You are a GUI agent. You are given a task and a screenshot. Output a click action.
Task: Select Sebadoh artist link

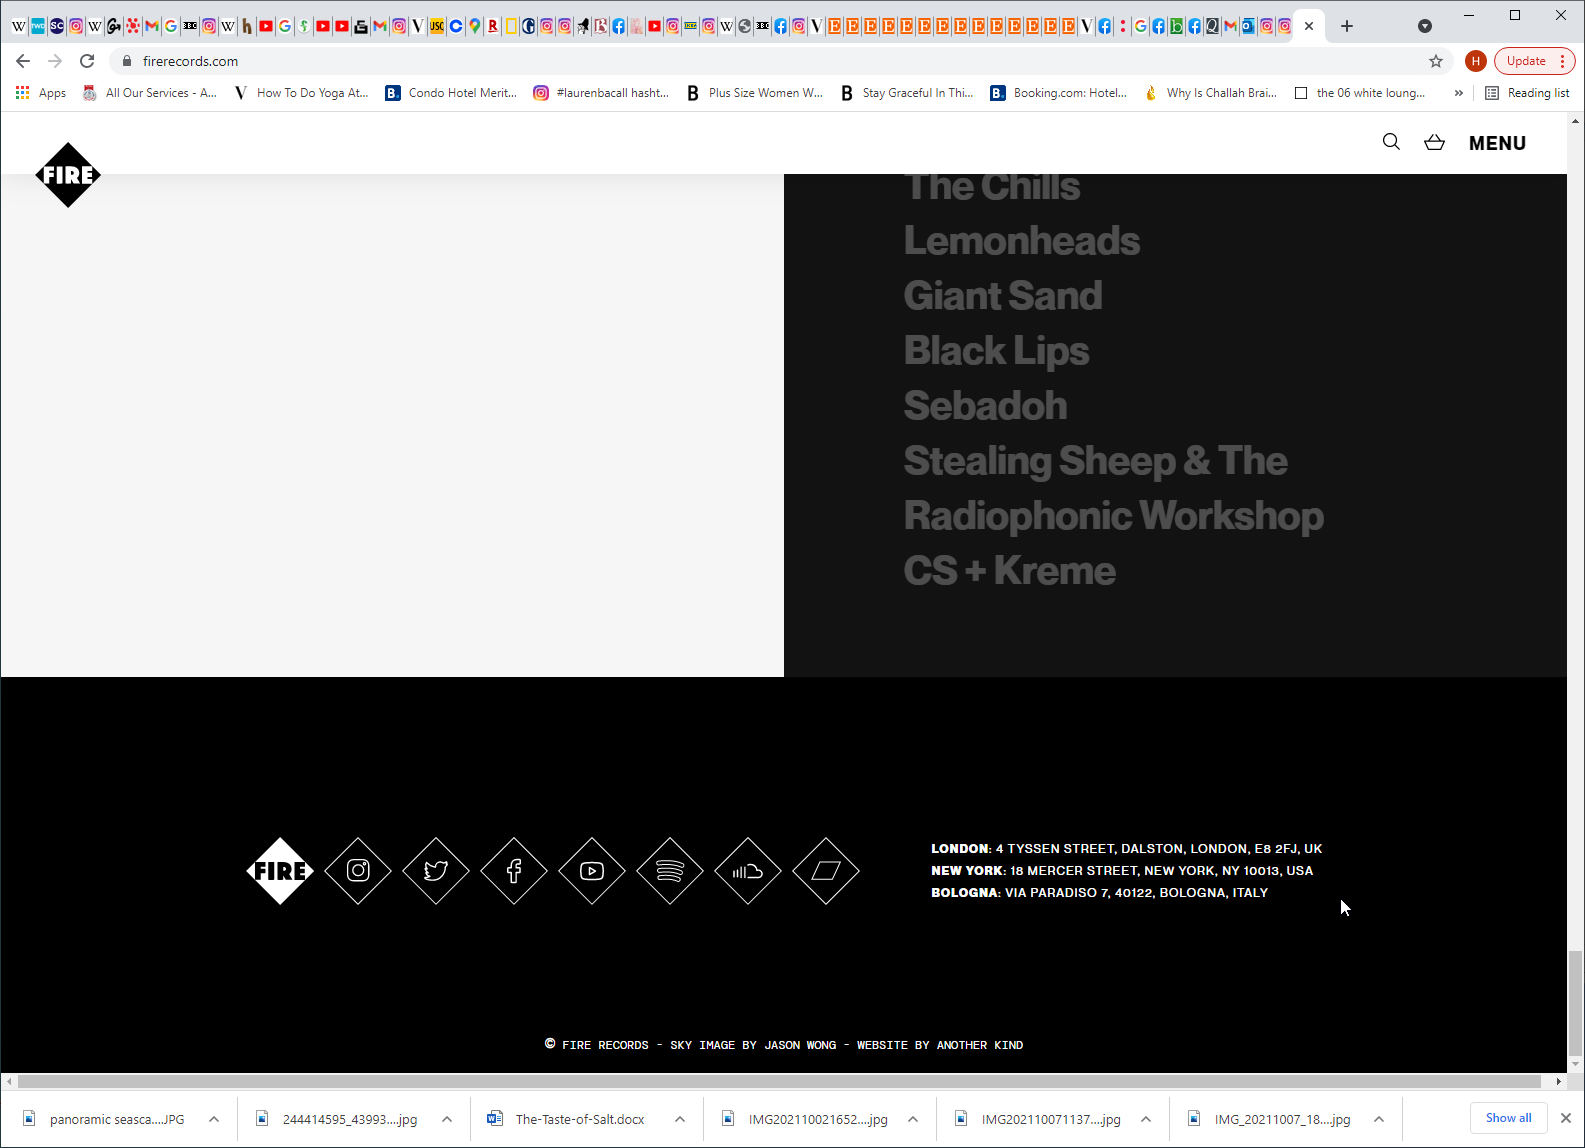pyautogui.click(x=985, y=406)
